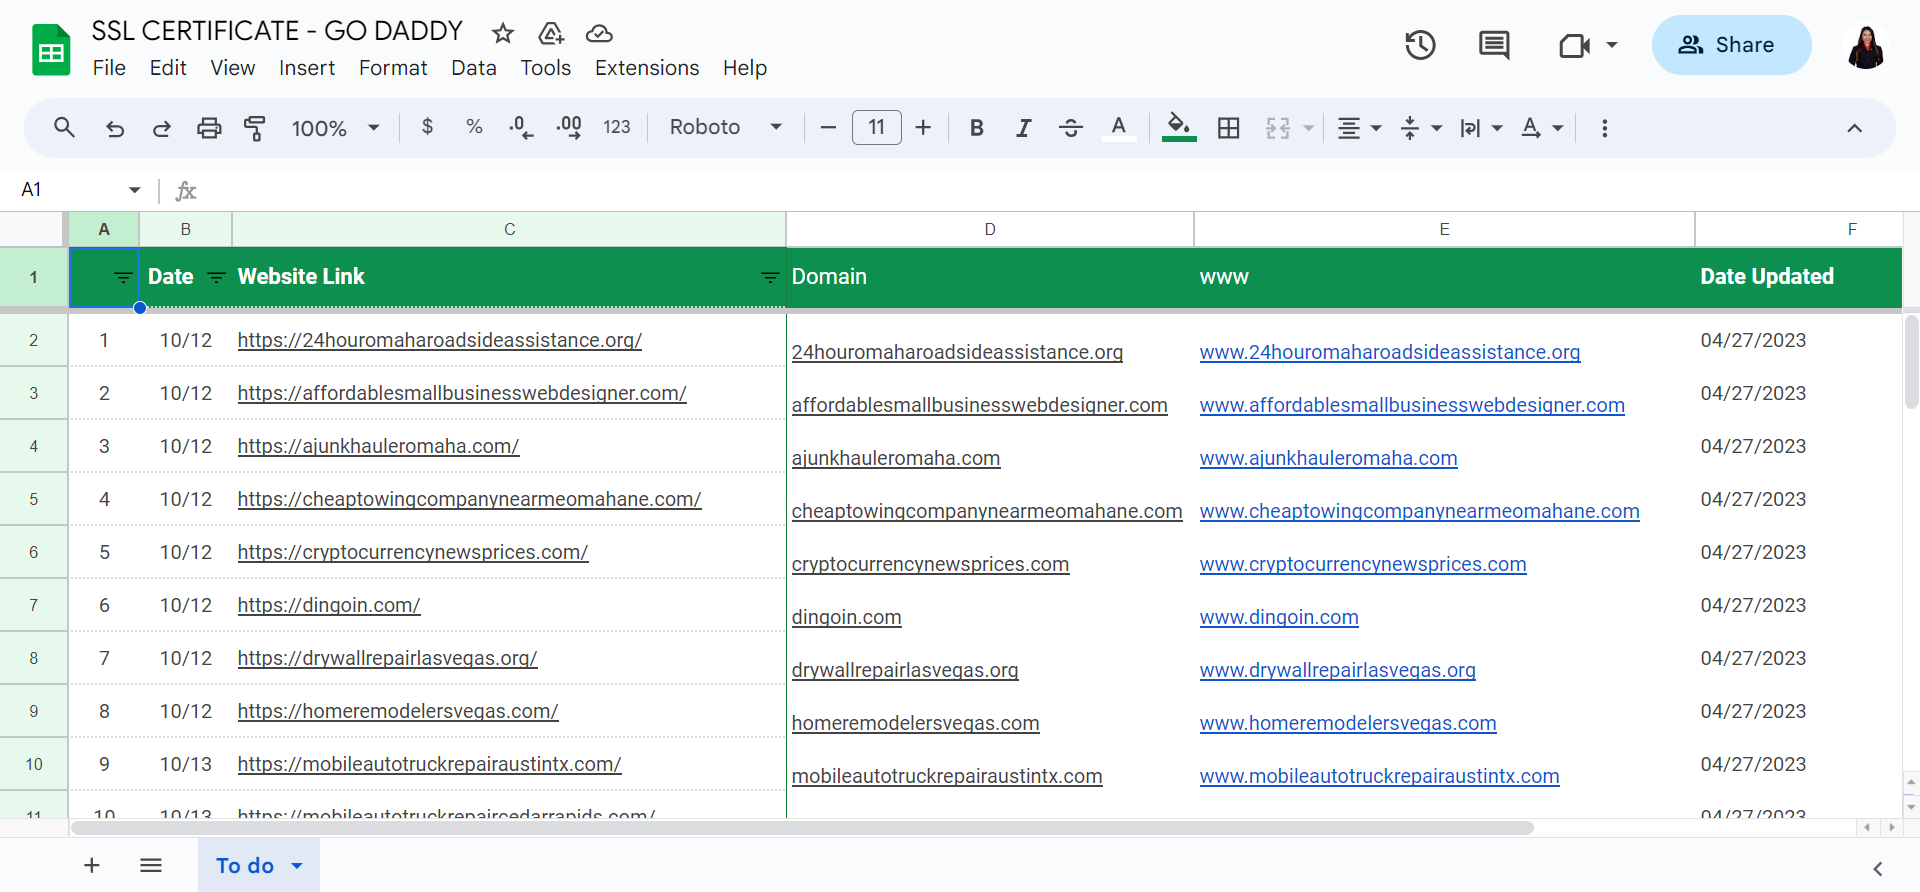Open the name box dropdown
1920x892 pixels.
pyautogui.click(x=134, y=190)
